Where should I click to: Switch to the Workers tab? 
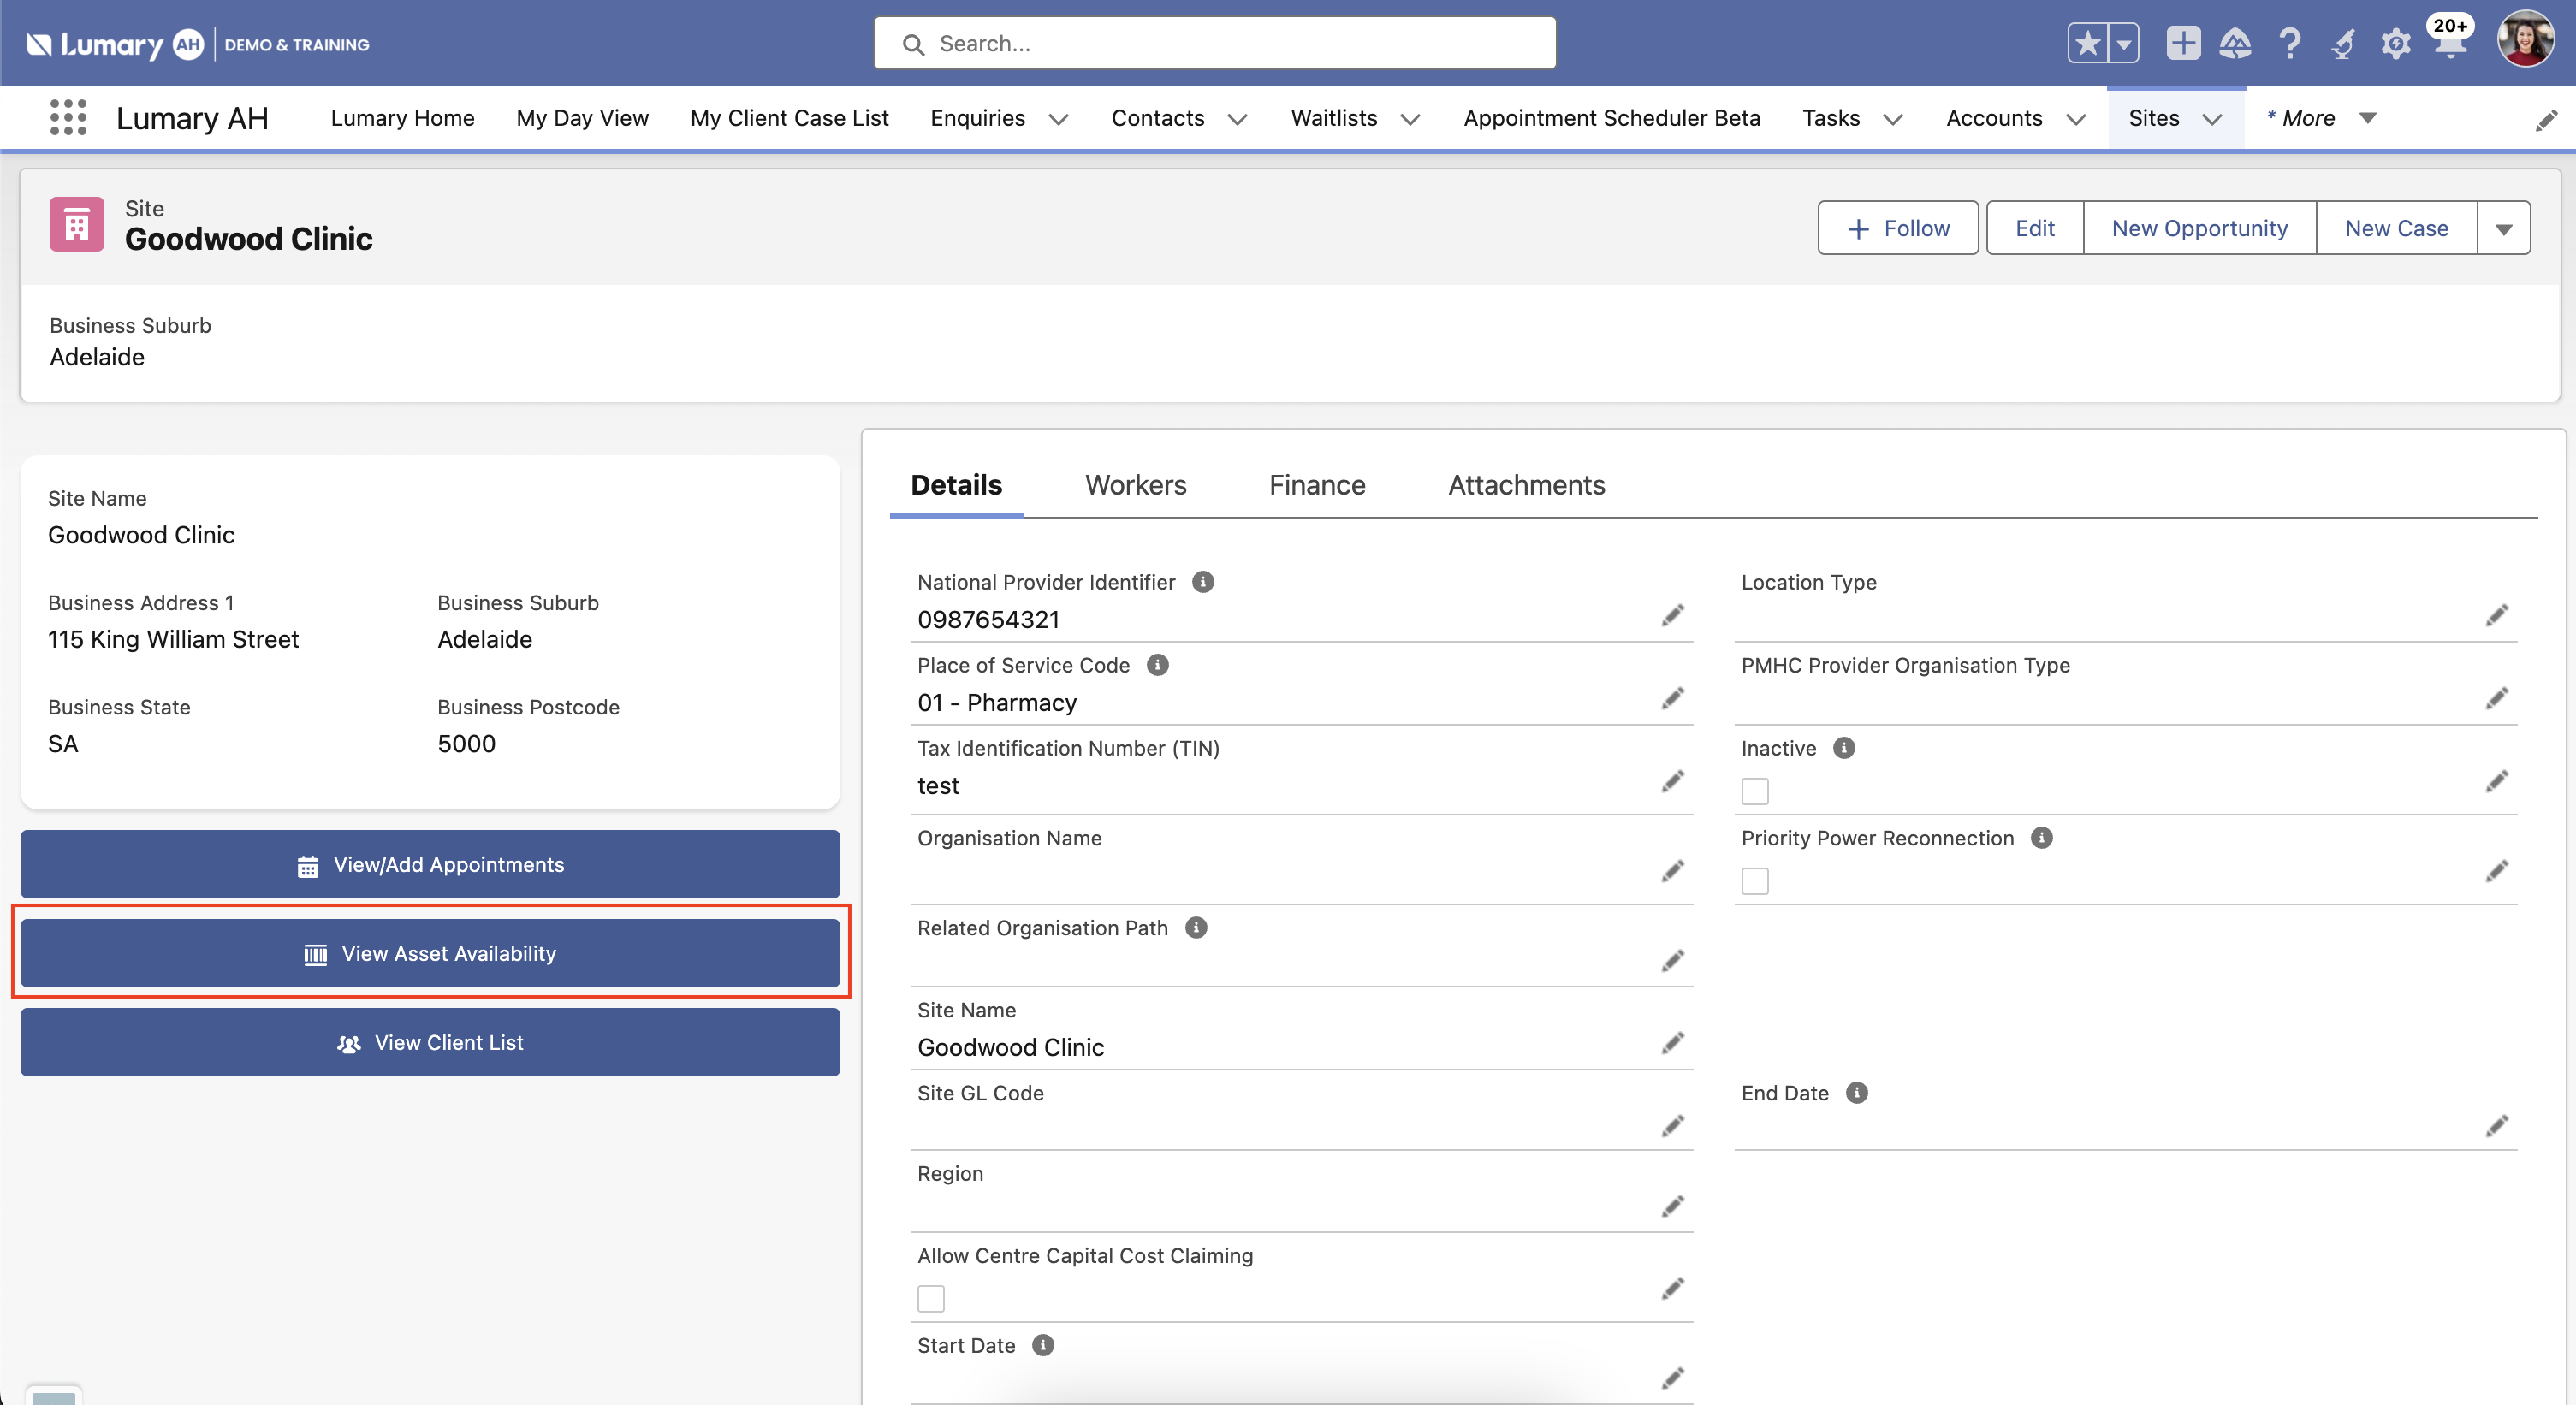coord(1135,485)
